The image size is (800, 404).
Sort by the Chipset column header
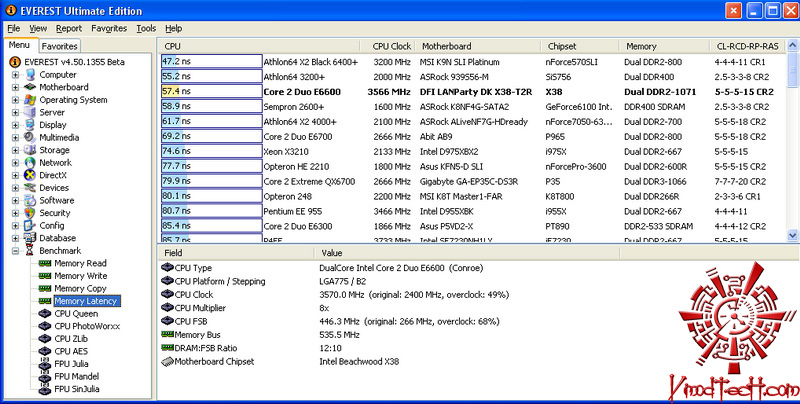pyautogui.click(x=580, y=46)
